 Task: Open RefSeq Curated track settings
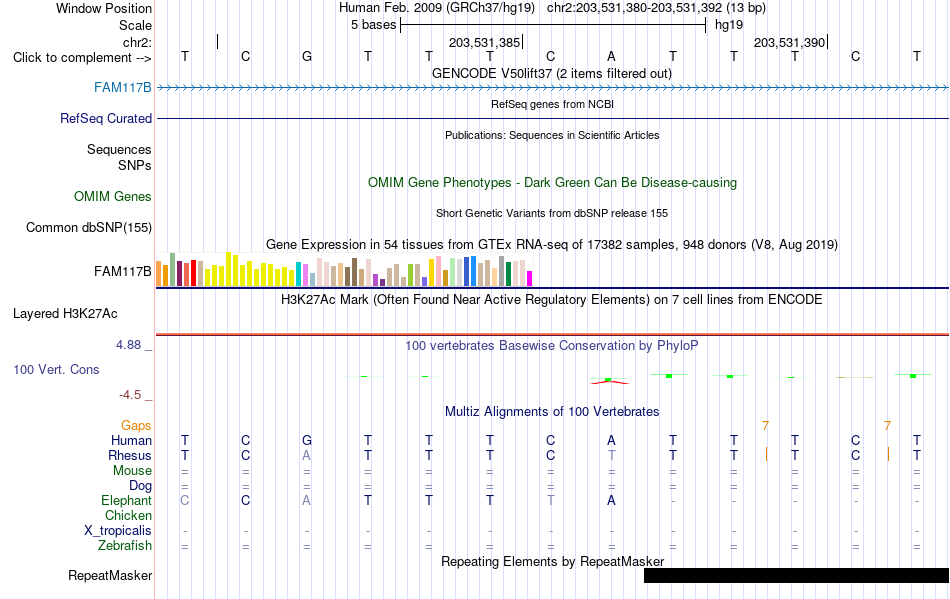pyautogui.click(x=105, y=119)
